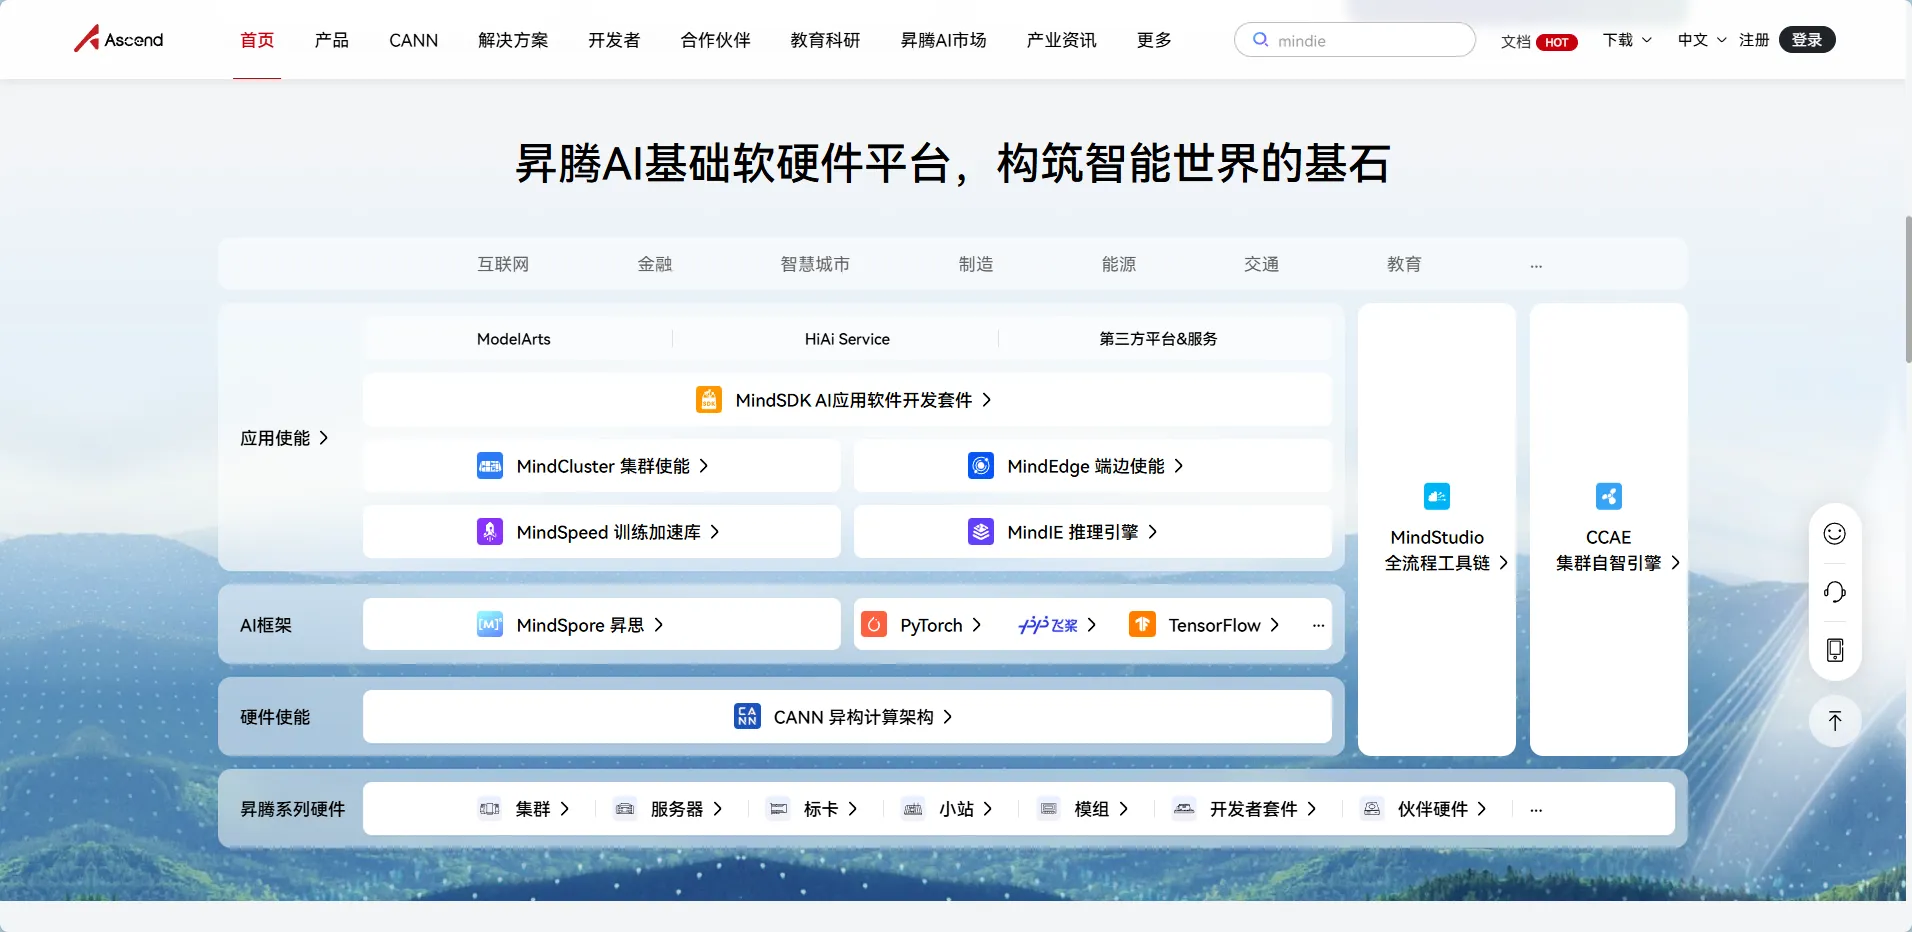Viewport: 1912px width, 932px height.
Task: Open MindStudio 全流程工具链 icon
Action: [x=1436, y=496]
